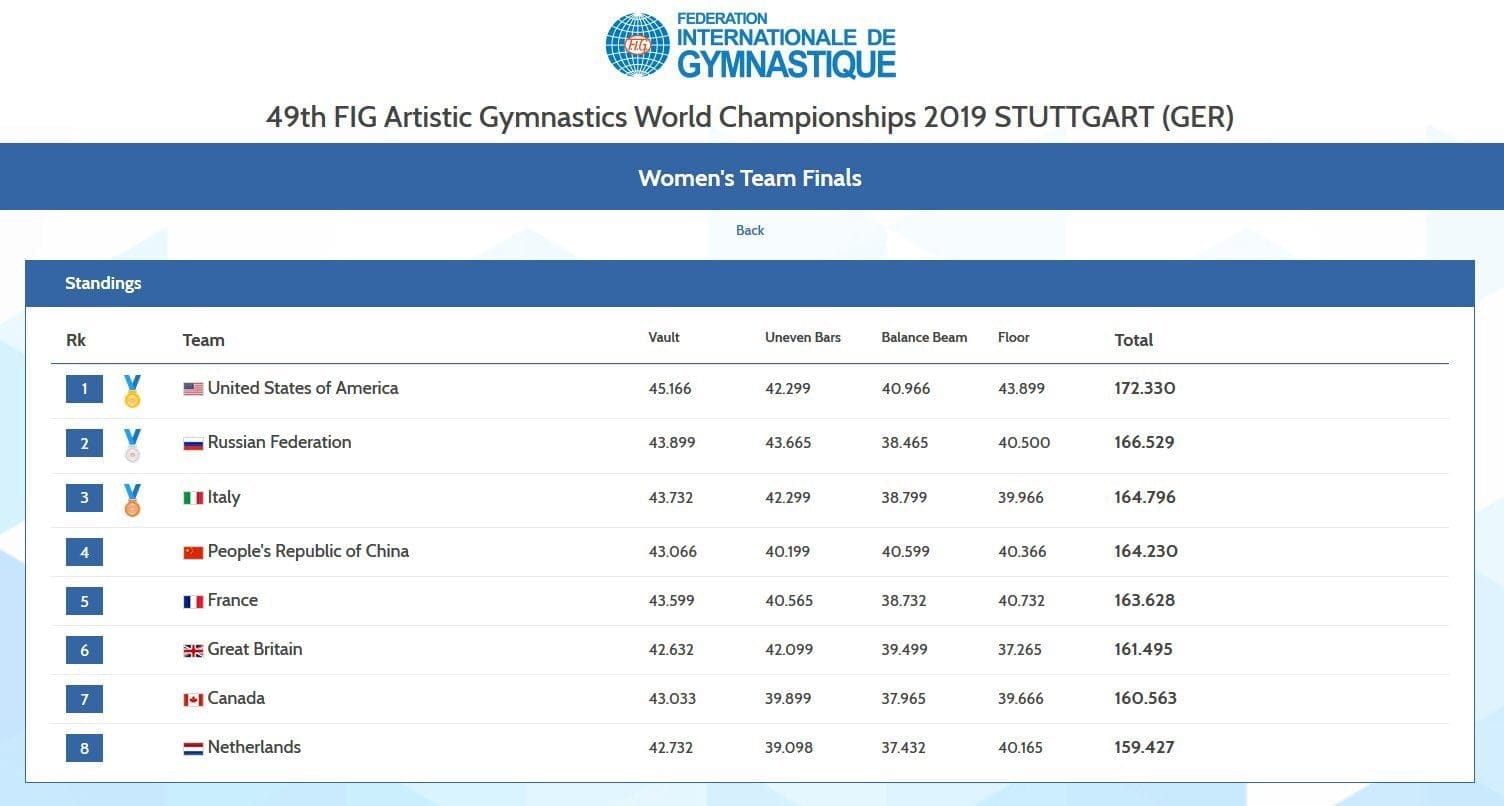1504x806 pixels.
Task: Click the Great Britain flag icon
Action: (x=193, y=650)
